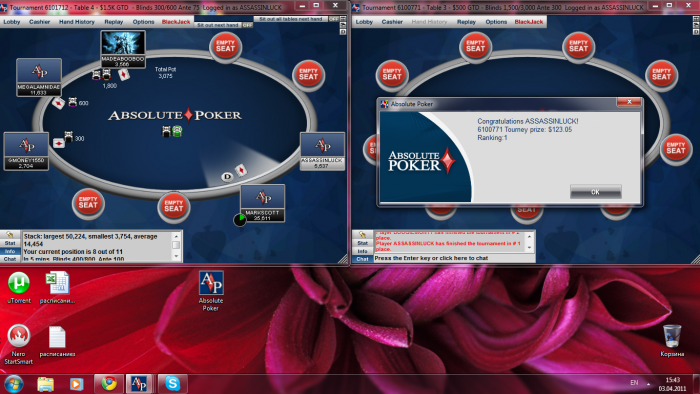The height and width of the screenshot is (394, 700).
Task: Switch to Stat tab in Table 3 window
Action: (x=362, y=243)
